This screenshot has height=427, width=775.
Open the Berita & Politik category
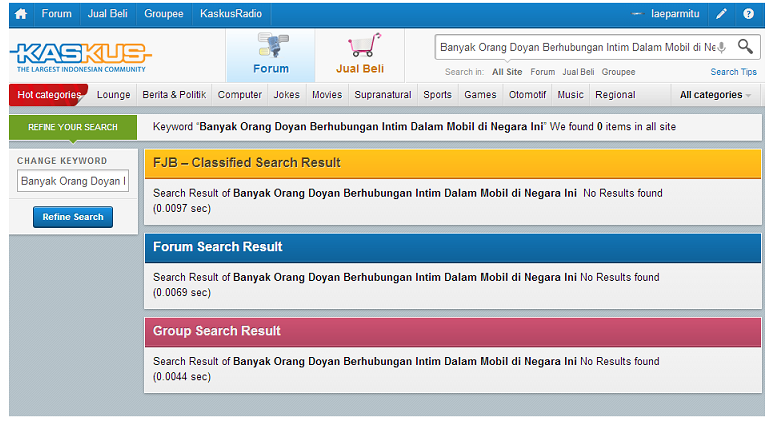click(x=174, y=95)
